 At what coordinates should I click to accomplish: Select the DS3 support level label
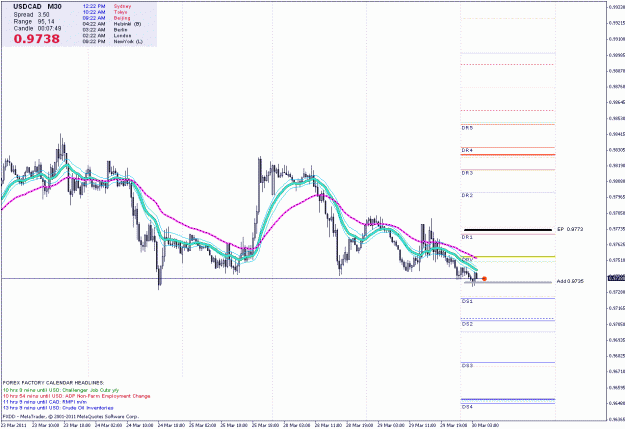point(467,366)
